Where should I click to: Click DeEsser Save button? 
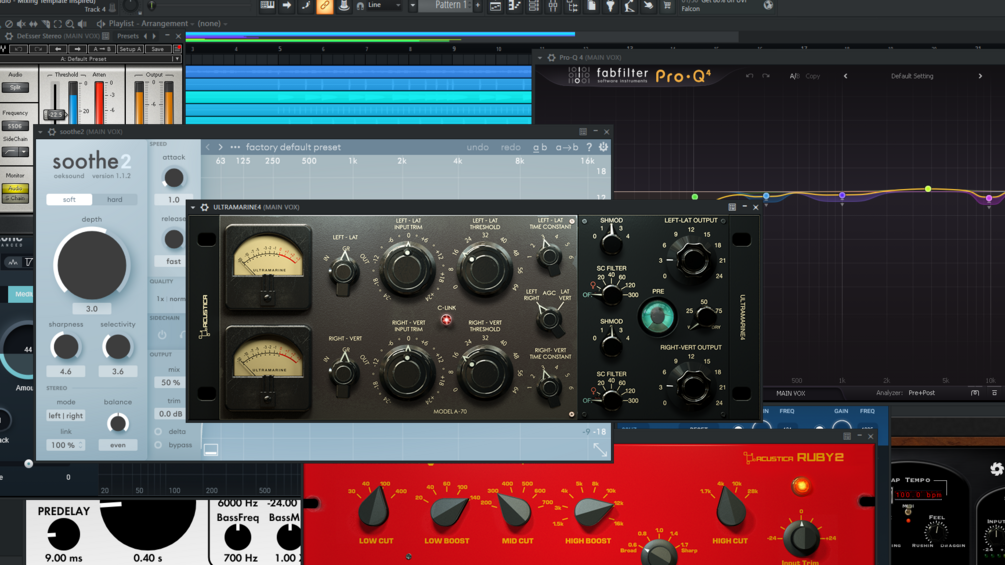158,49
